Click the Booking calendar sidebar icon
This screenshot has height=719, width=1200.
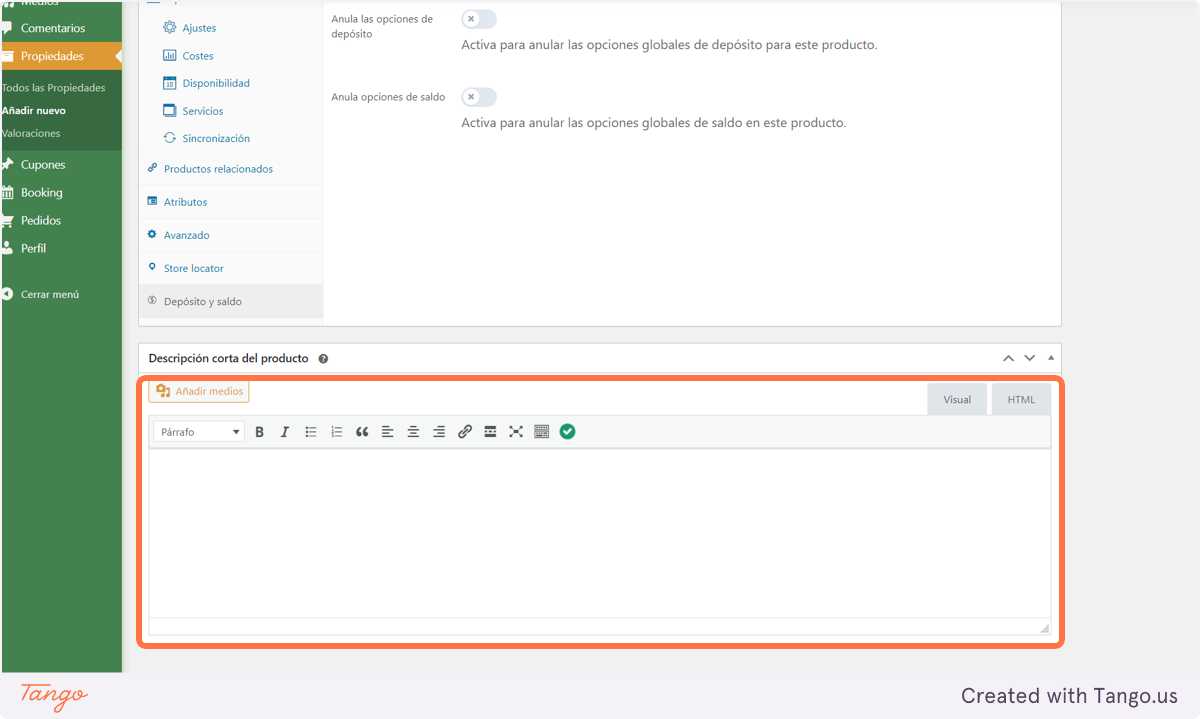[8, 193]
